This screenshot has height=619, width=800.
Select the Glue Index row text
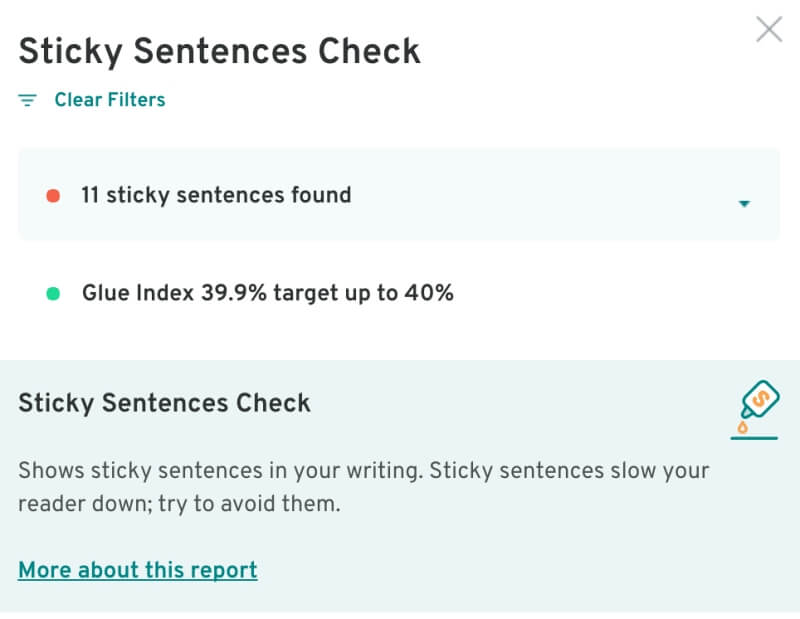(267, 294)
